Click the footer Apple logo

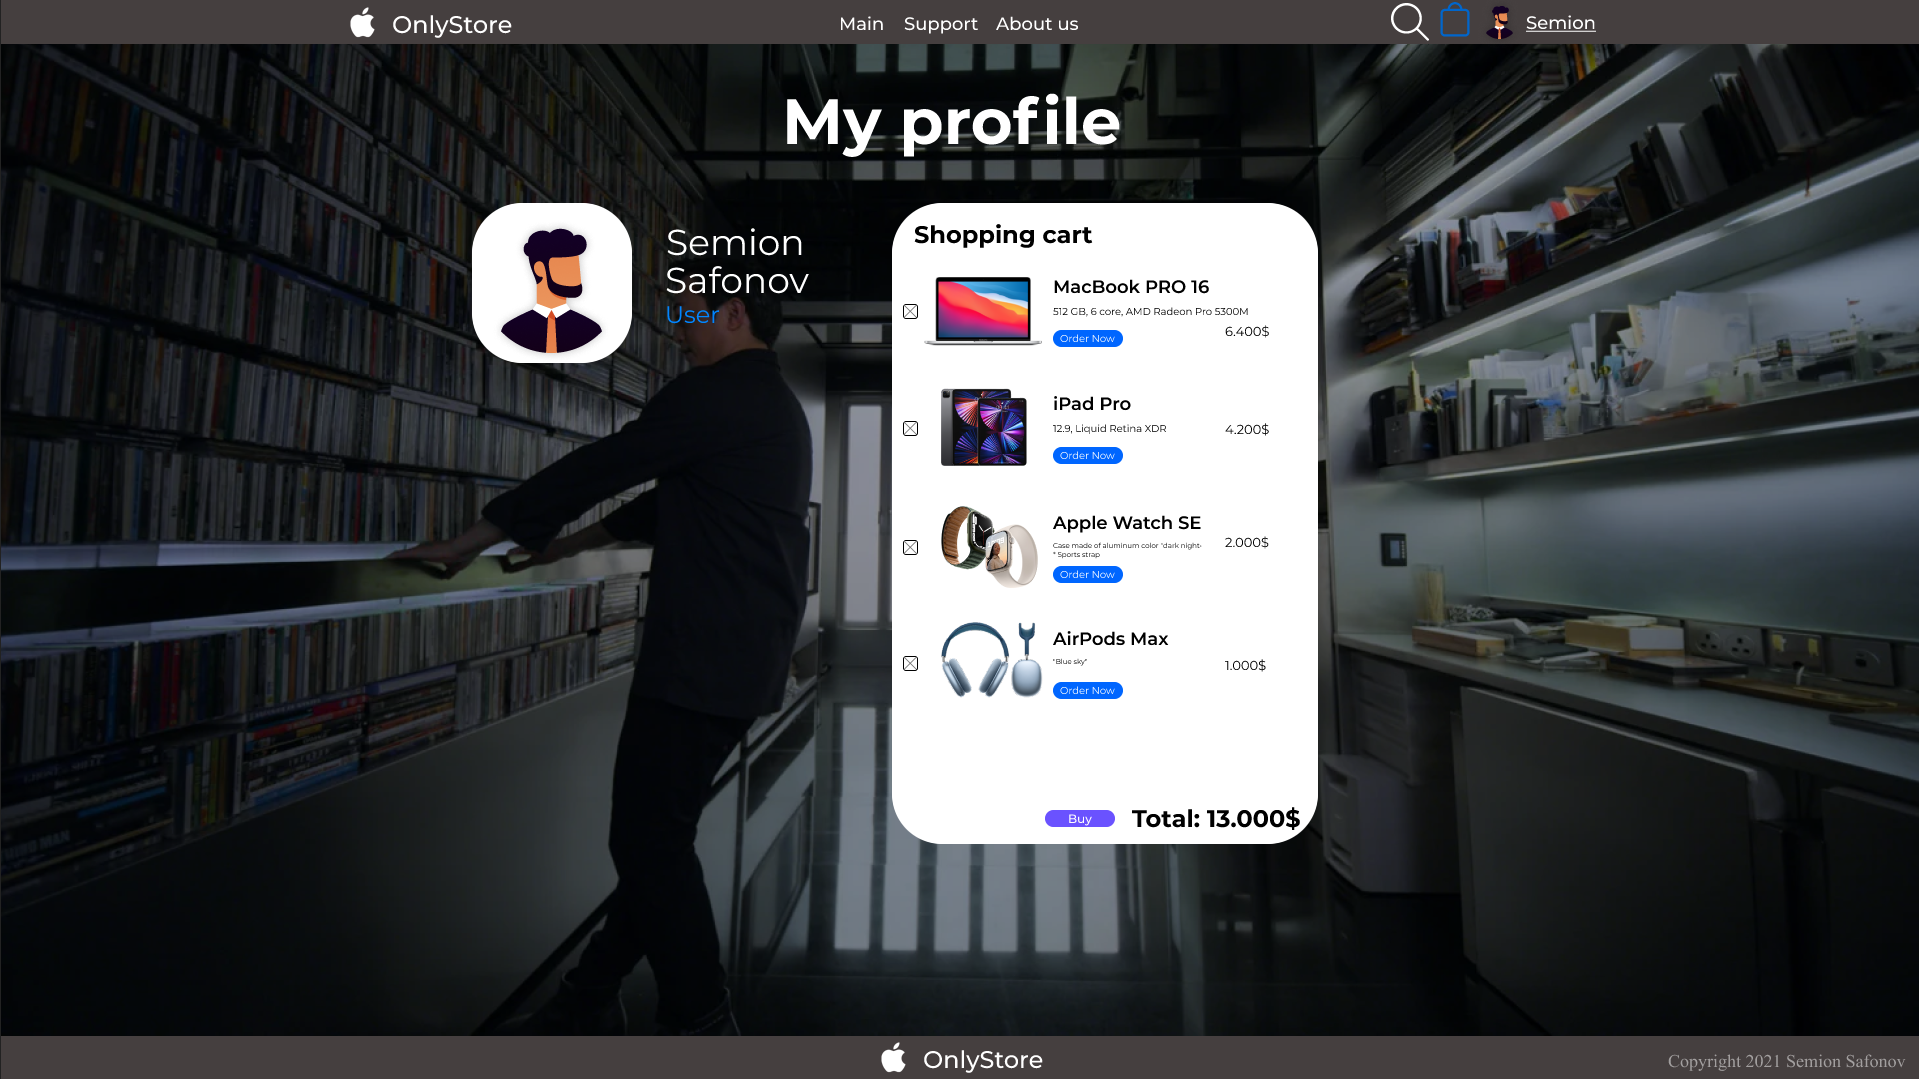pos(894,1058)
